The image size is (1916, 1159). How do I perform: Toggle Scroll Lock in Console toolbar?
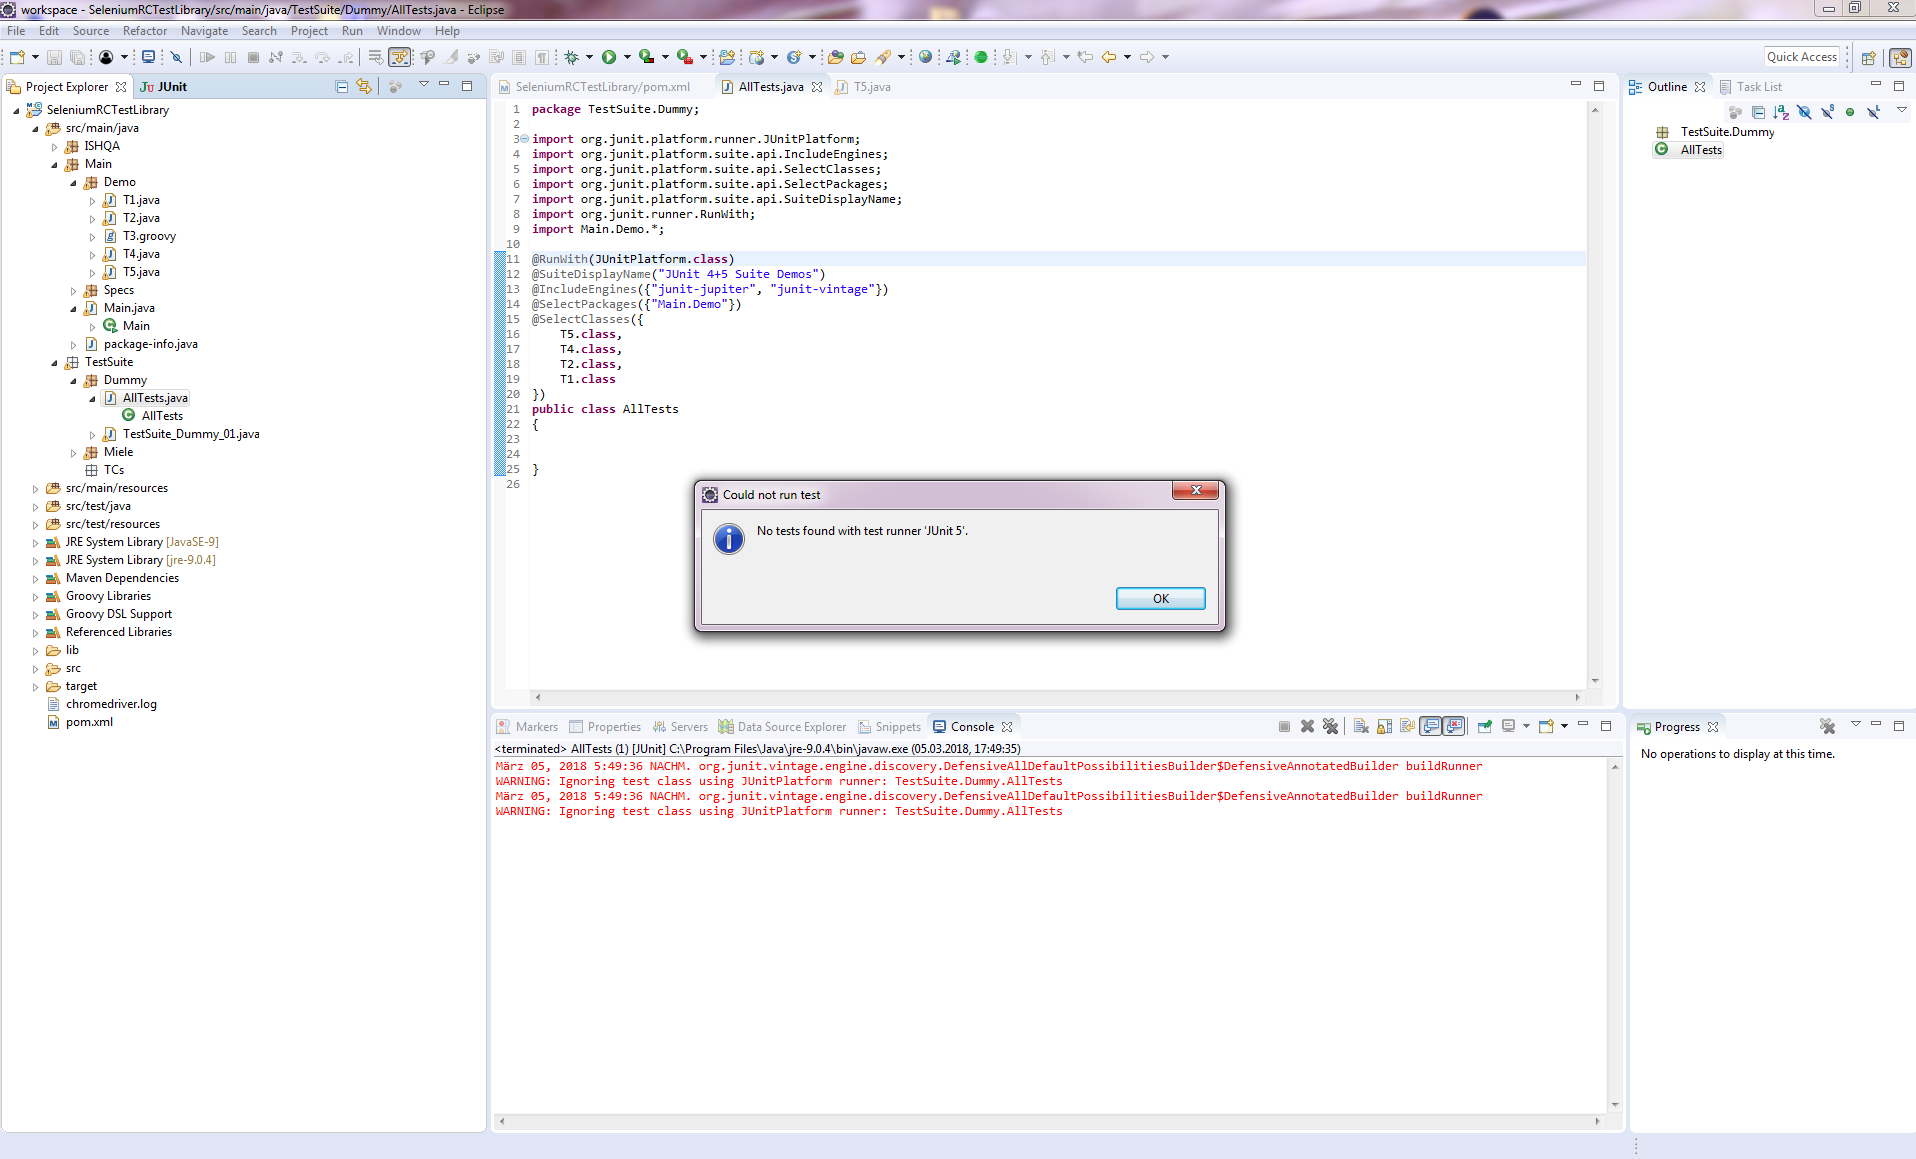[x=1384, y=727]
